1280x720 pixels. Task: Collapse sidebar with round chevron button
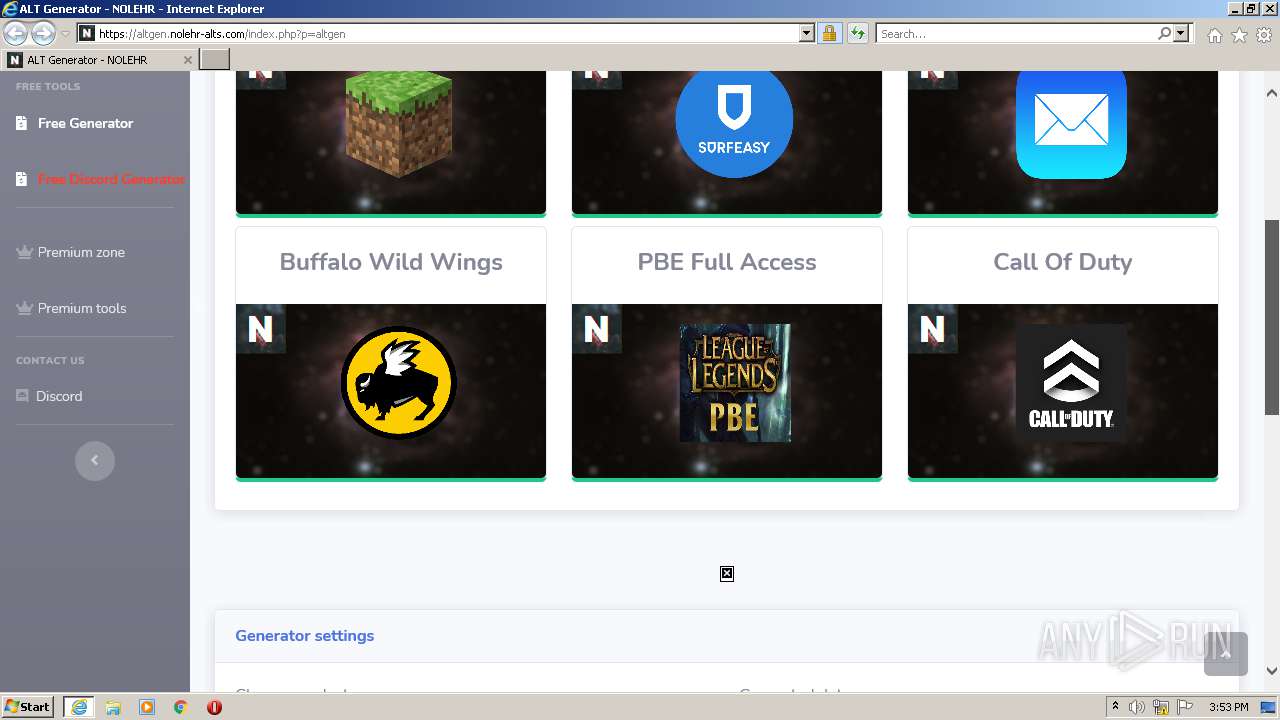pyautogui.click(x=95, y=460)
